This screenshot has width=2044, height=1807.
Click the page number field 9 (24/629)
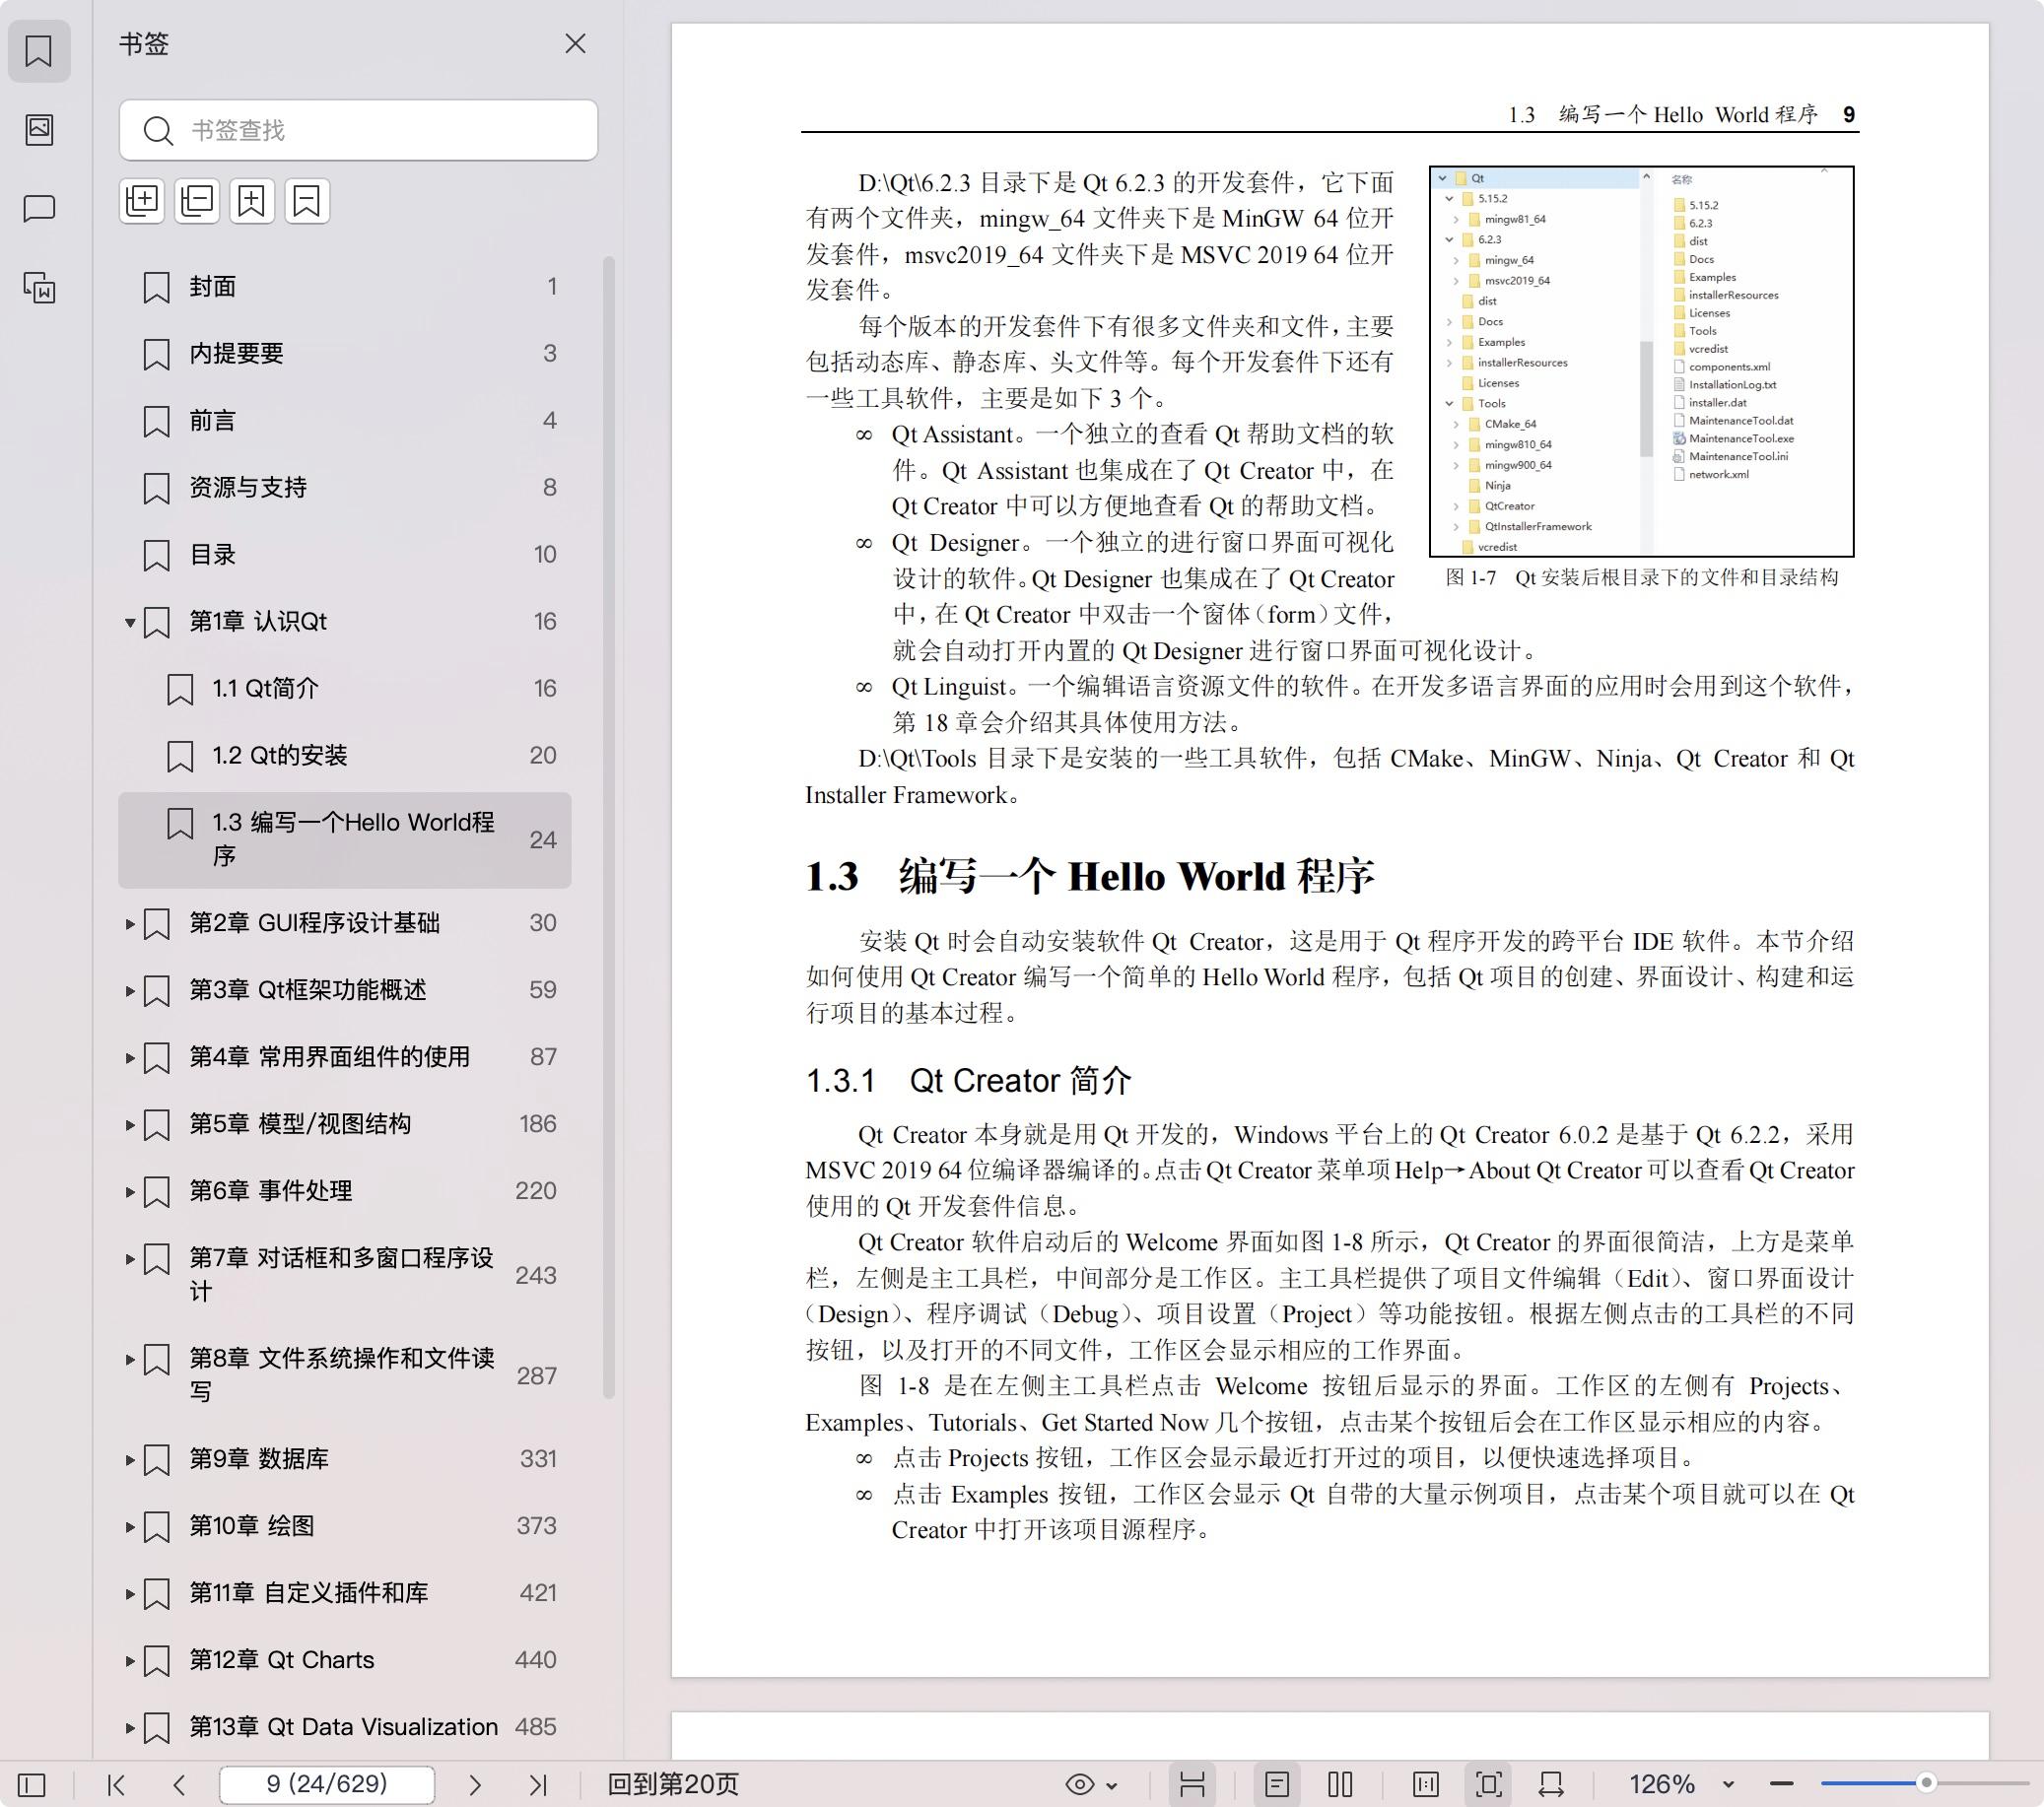[327, 1784]
